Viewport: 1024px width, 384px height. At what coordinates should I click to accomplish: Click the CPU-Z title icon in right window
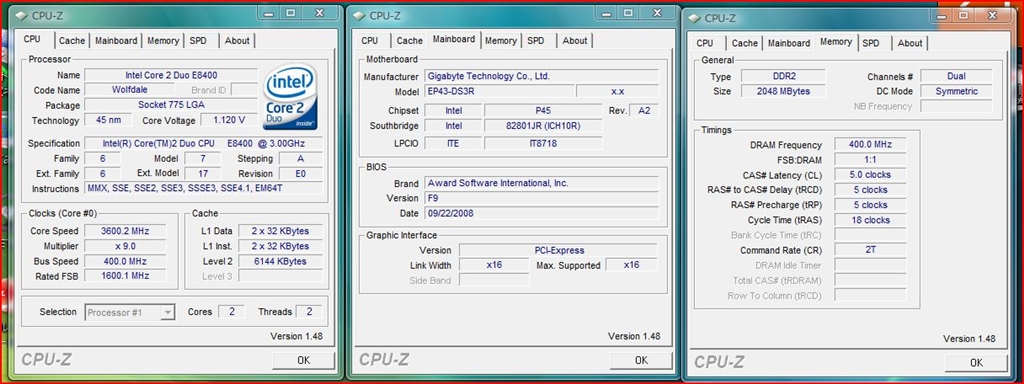(x=695, y=18)
